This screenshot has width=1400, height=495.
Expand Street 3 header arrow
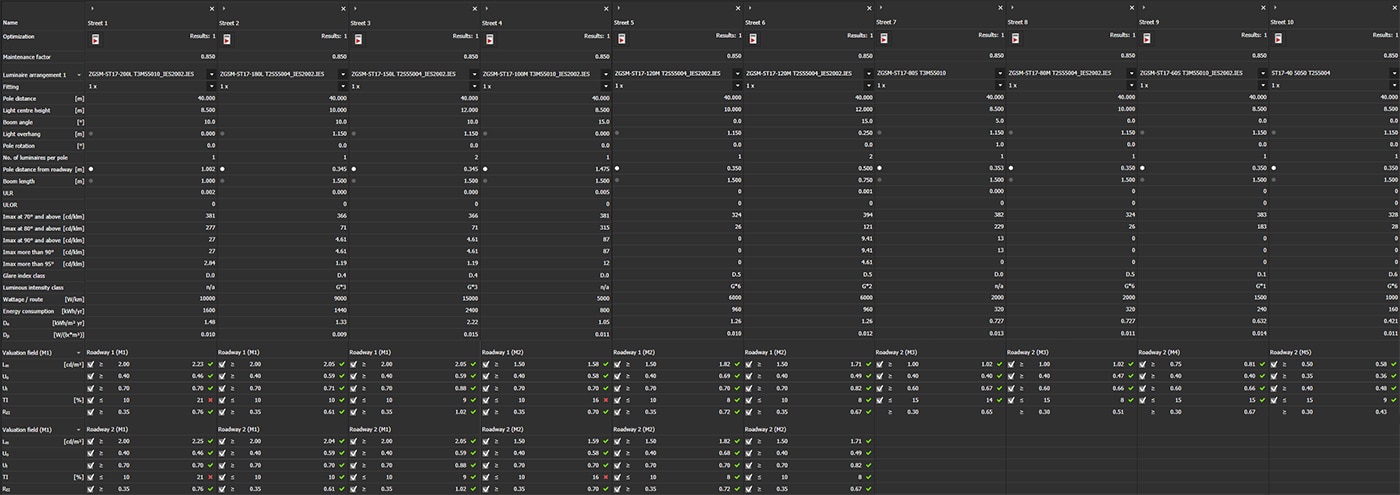point(354,9)
